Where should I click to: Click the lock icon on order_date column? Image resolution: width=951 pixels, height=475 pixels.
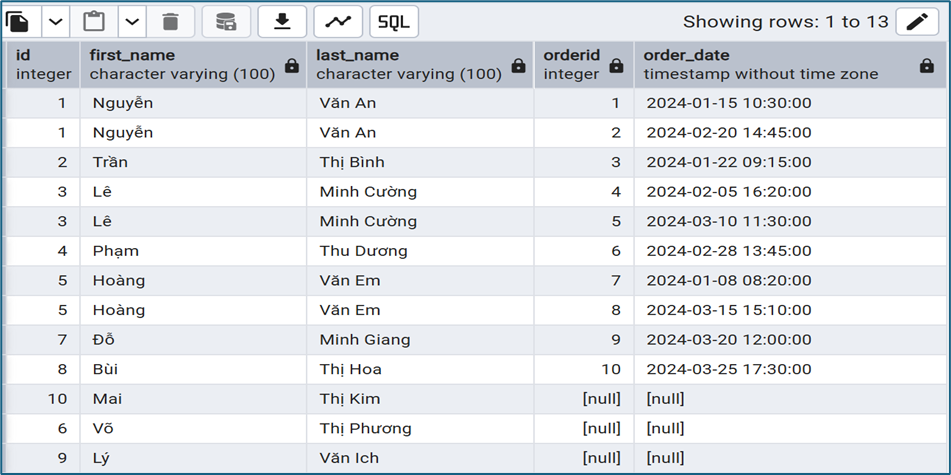click(926, 66)
